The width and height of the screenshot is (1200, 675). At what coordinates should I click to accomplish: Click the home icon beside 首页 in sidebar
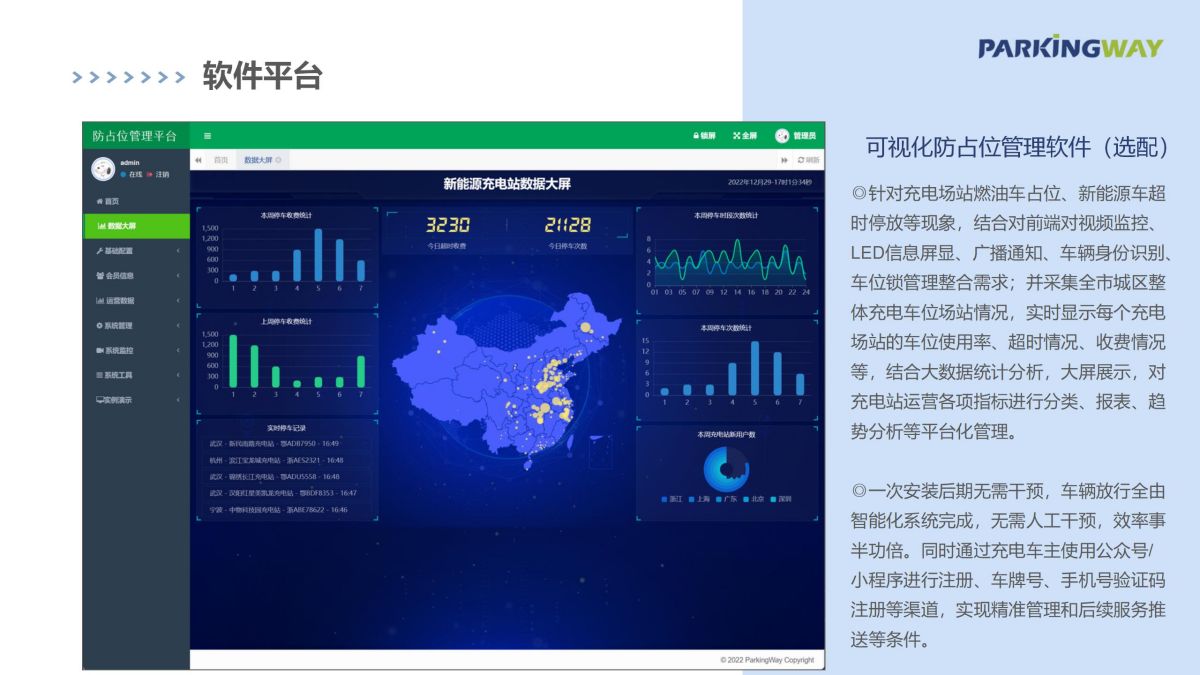coord(99,201)
